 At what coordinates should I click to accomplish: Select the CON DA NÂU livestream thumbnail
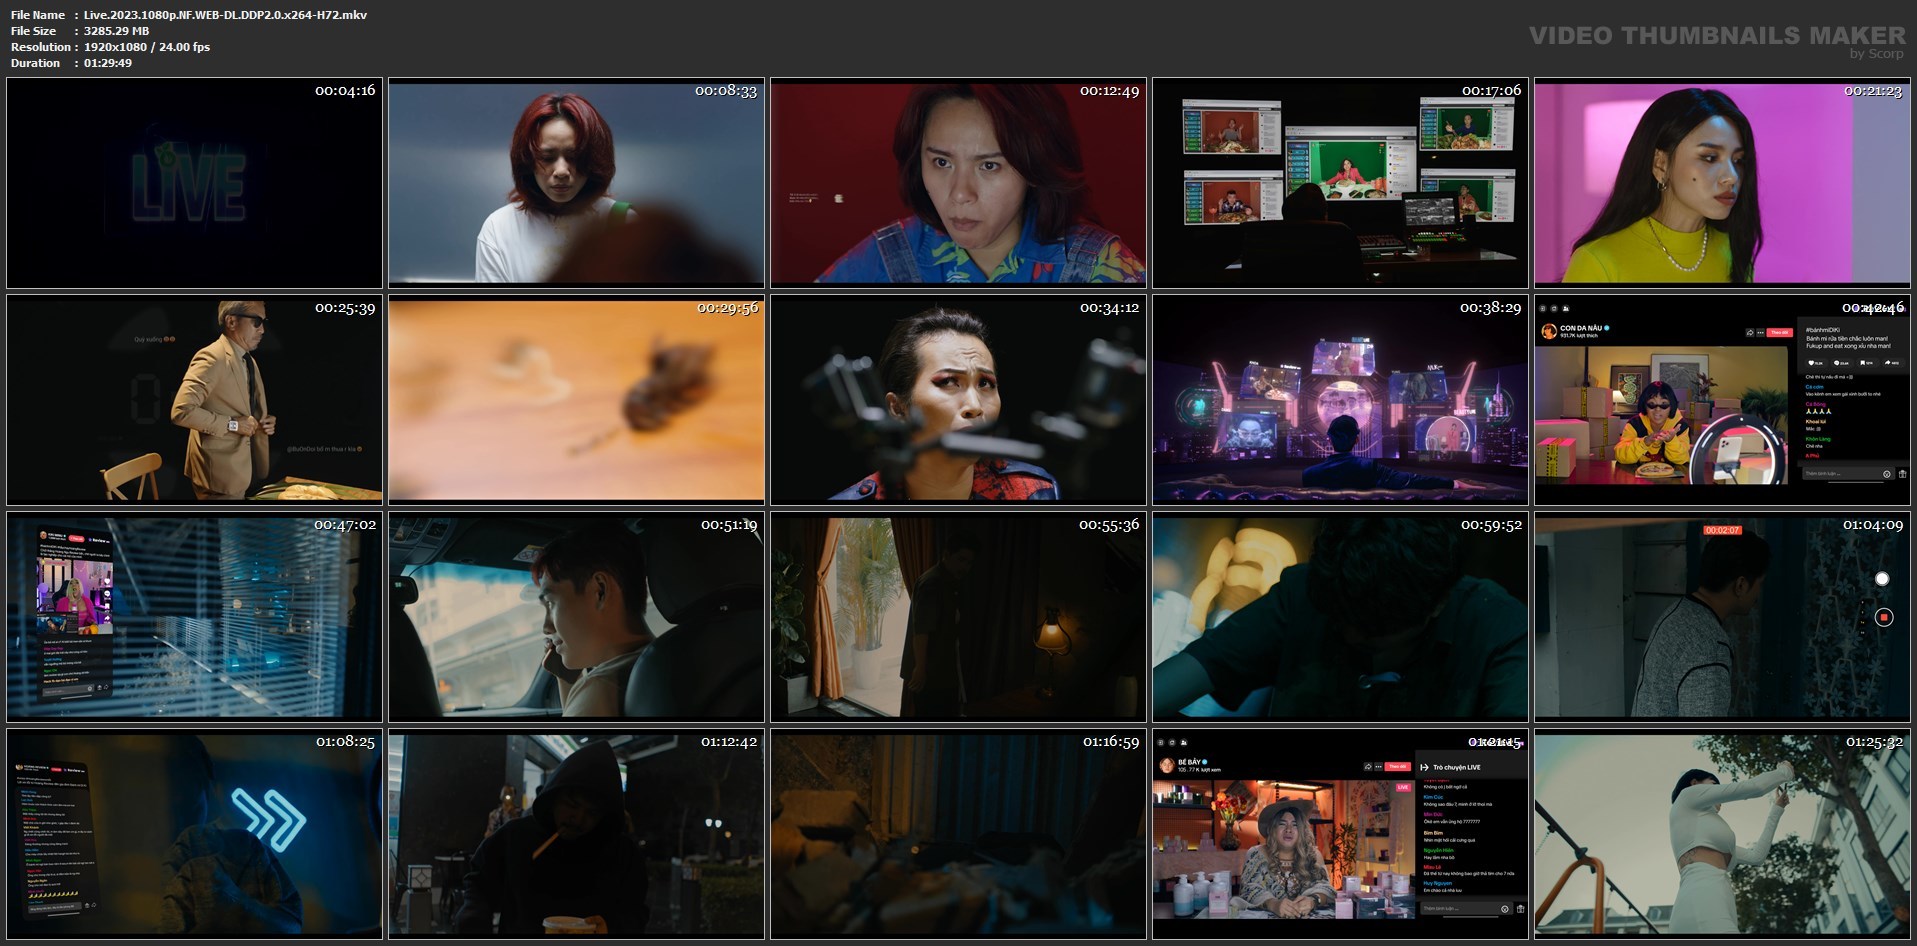point(1723,400)
